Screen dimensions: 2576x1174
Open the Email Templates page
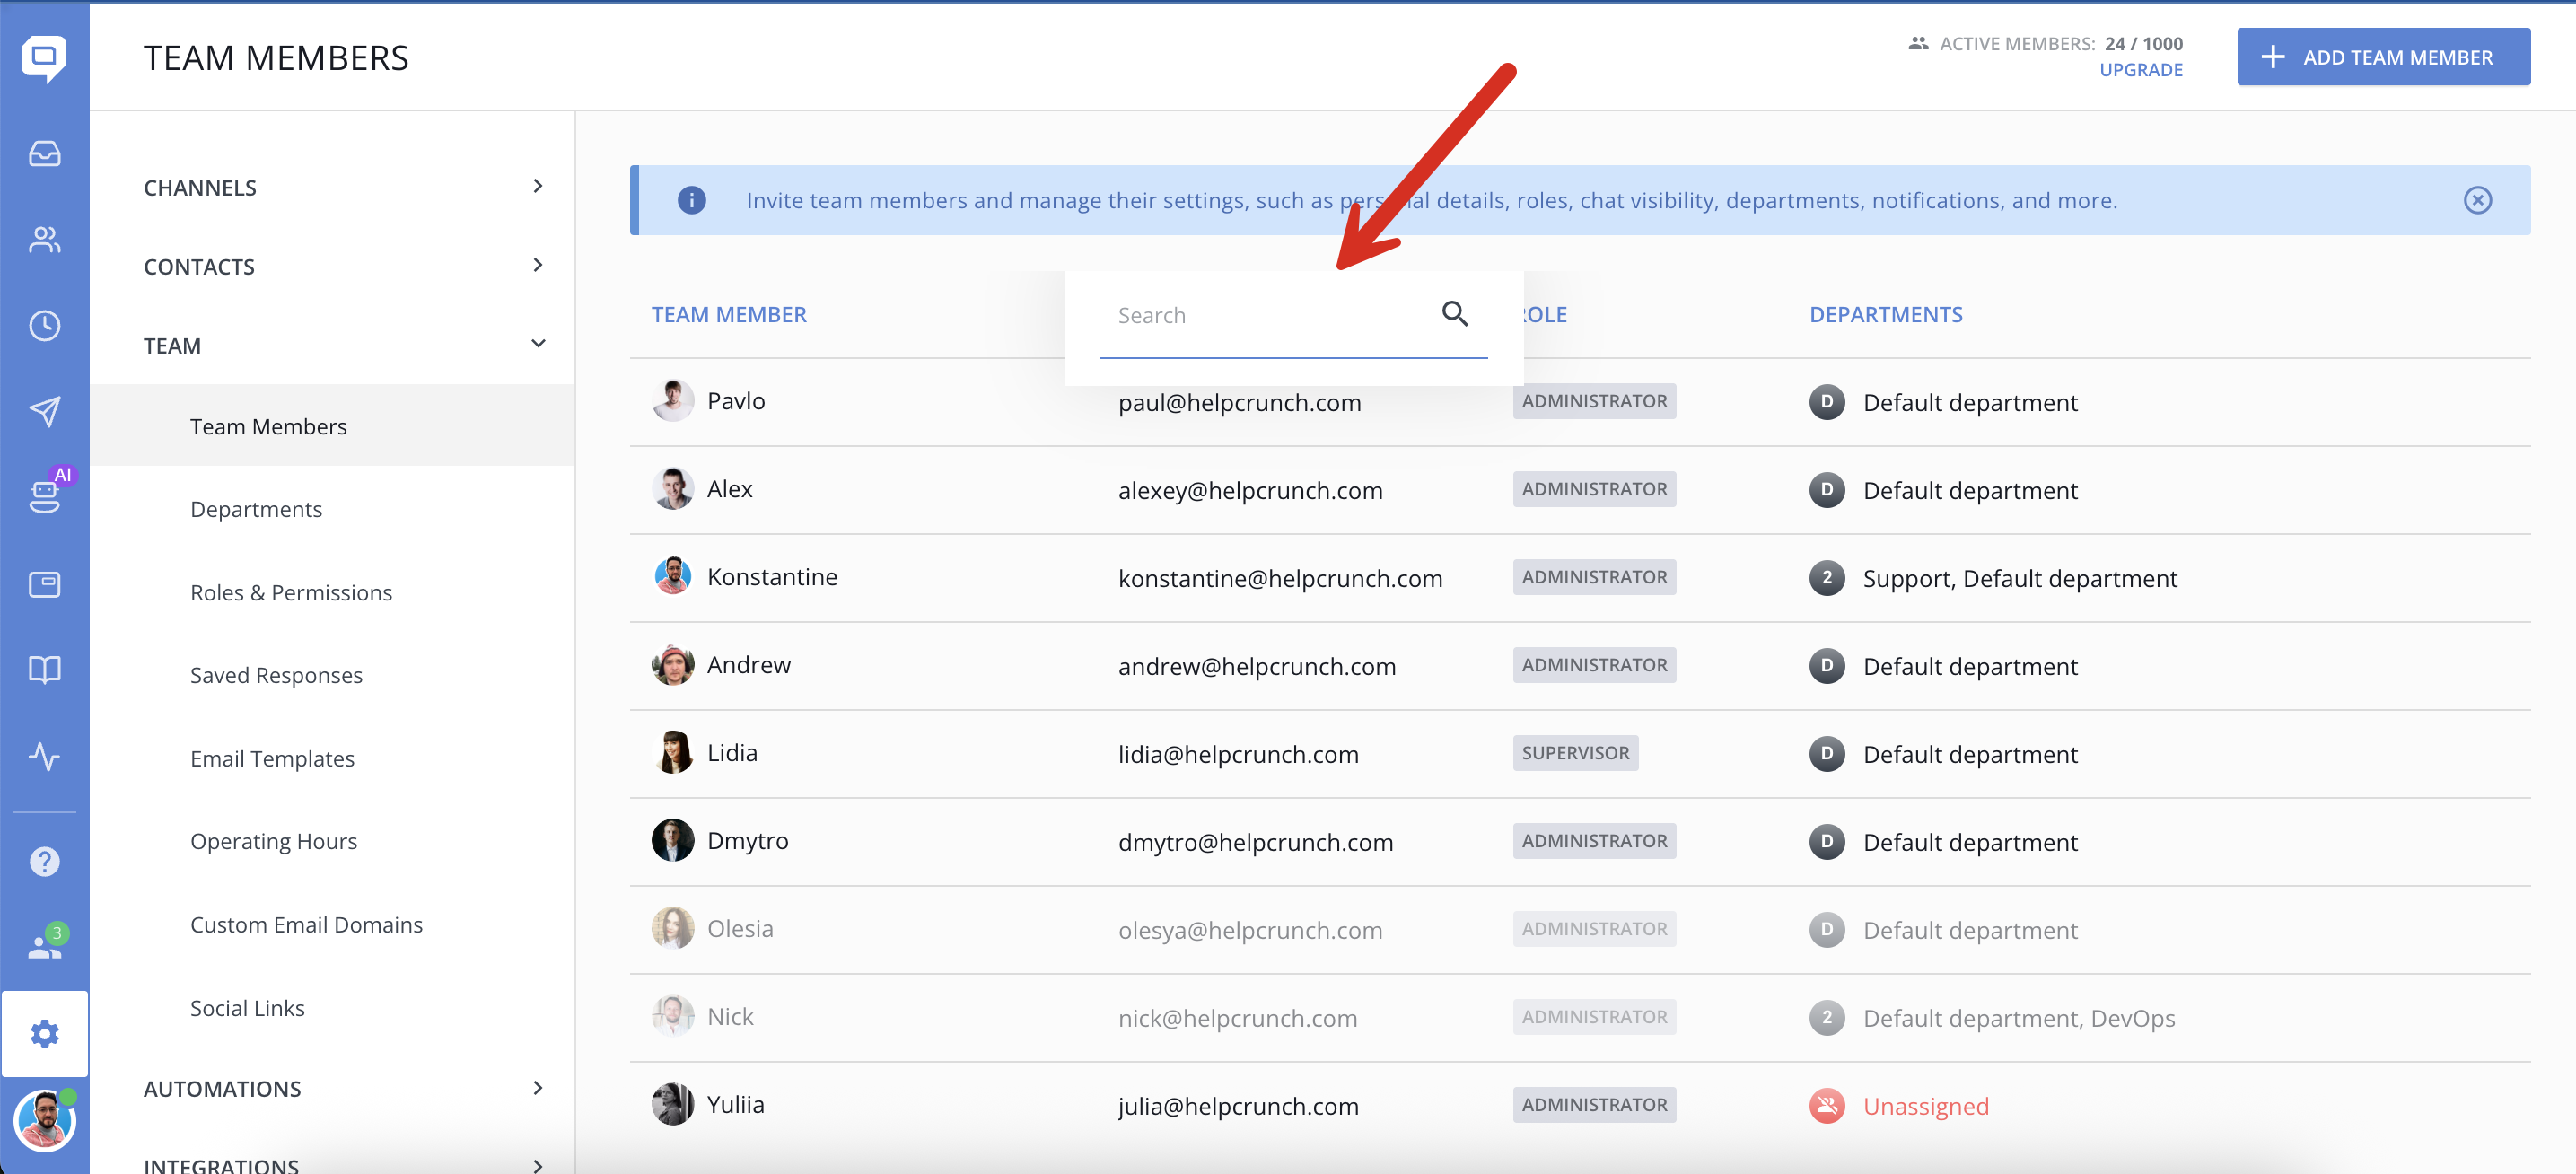coord(272,759)
